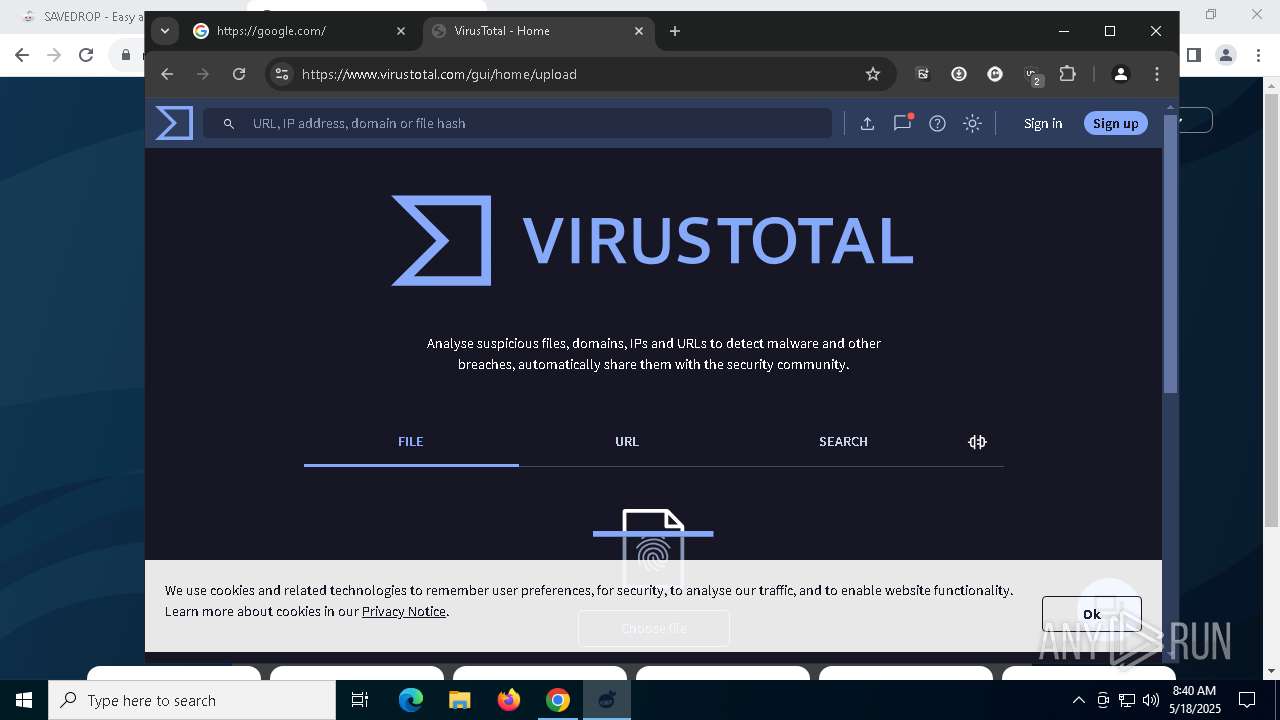Open the Chrome three-dot menu

1157,74
